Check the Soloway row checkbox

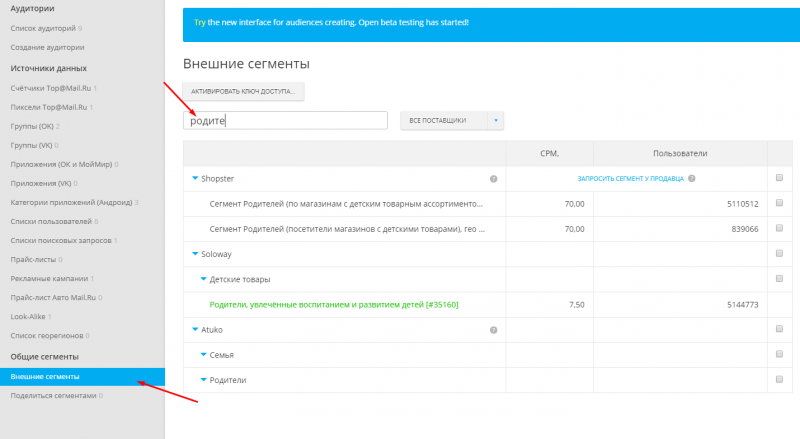779,253
